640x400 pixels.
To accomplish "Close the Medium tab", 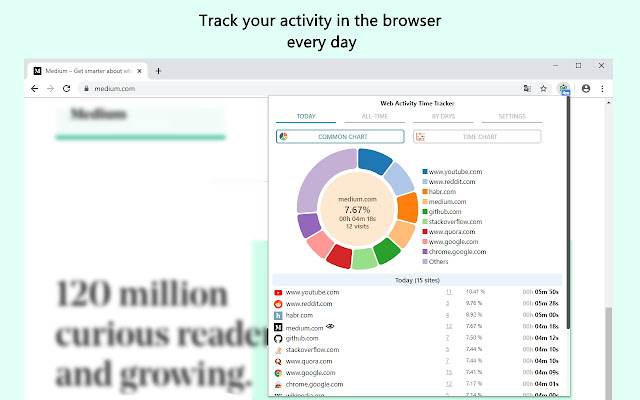I will 139,71.
